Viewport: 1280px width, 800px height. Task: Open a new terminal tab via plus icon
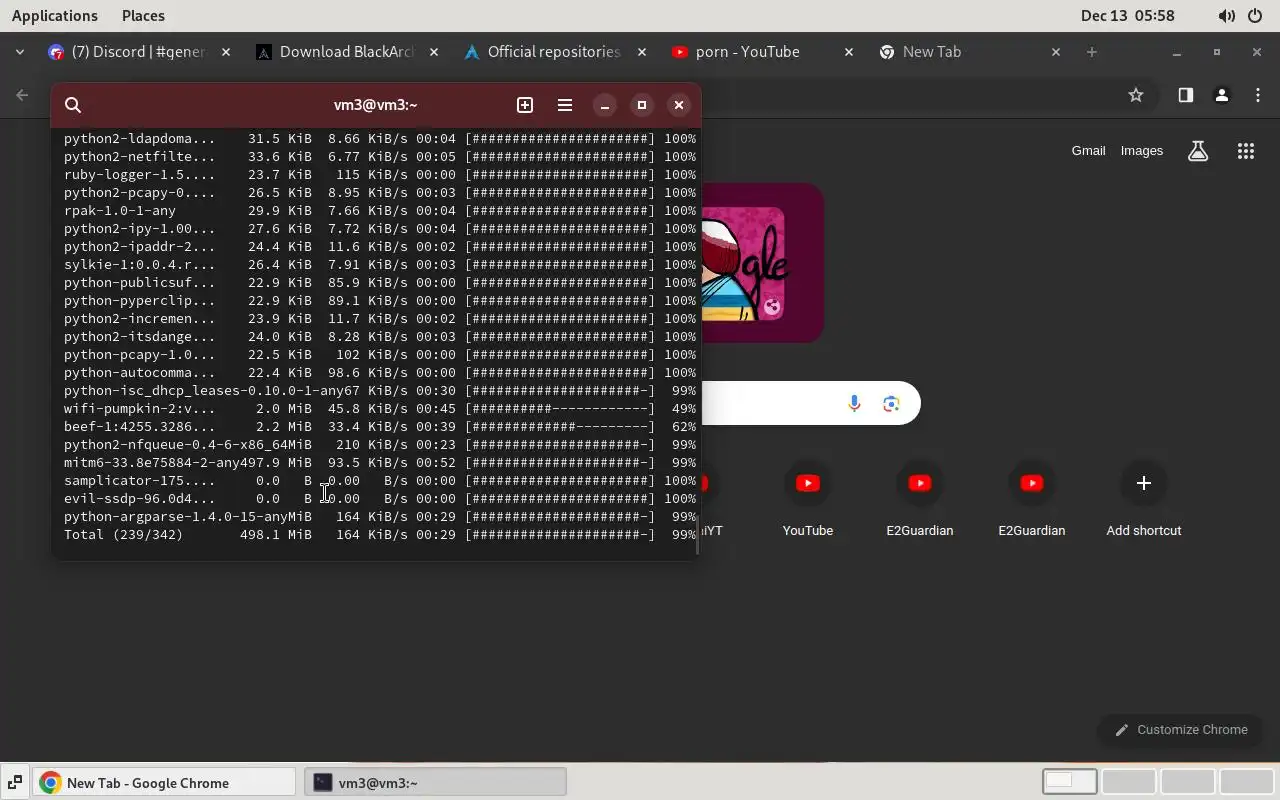pyautogui.click(x=525, y=105)
